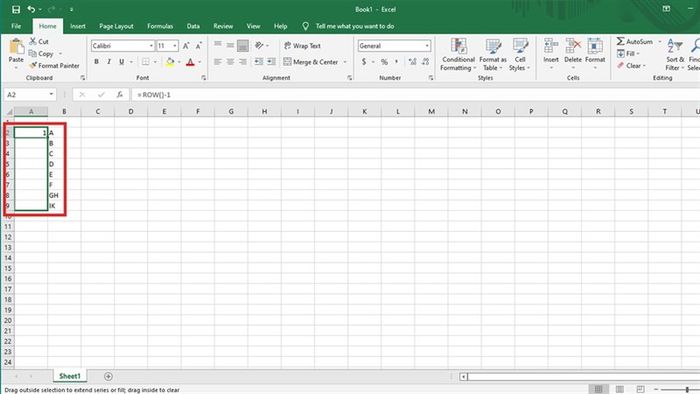Set top vertical alignment

tap(217, 45)
